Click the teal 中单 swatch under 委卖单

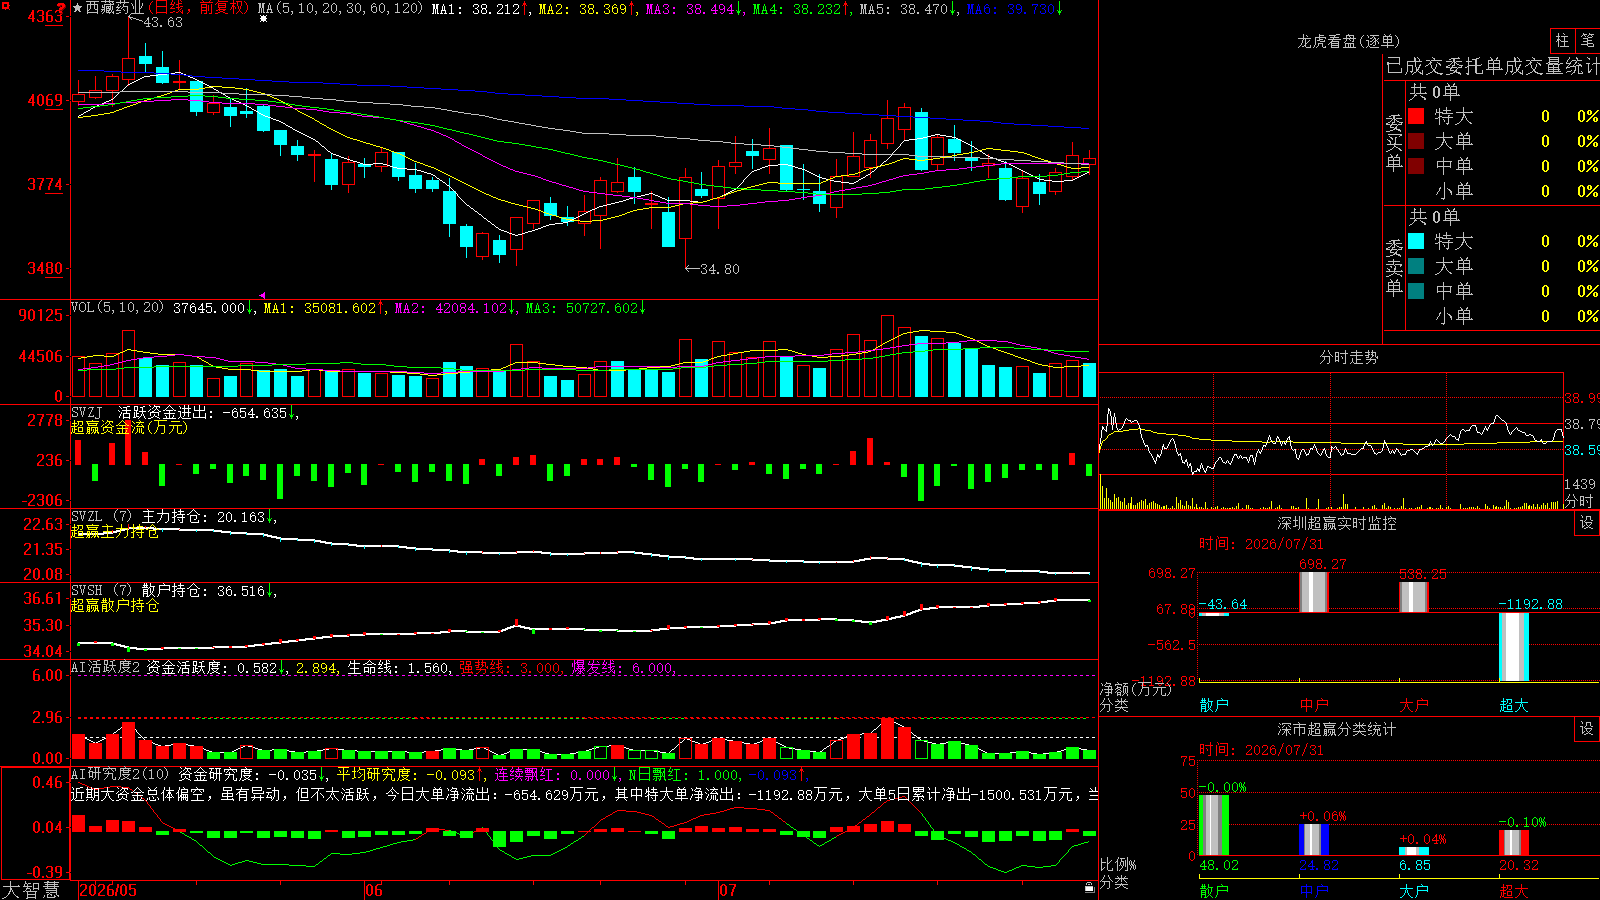[1416, 291]
